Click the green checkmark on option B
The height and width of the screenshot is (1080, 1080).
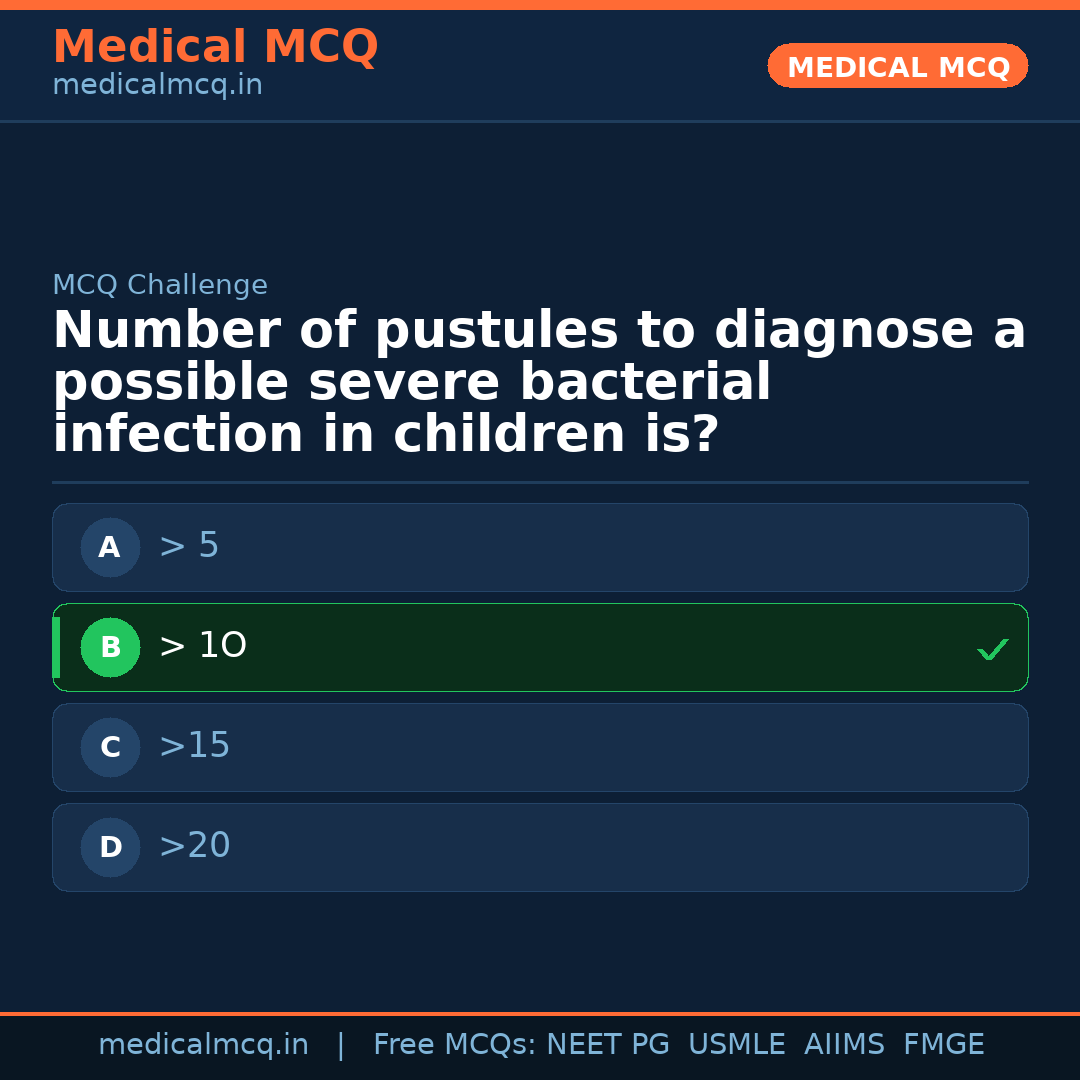992,649
